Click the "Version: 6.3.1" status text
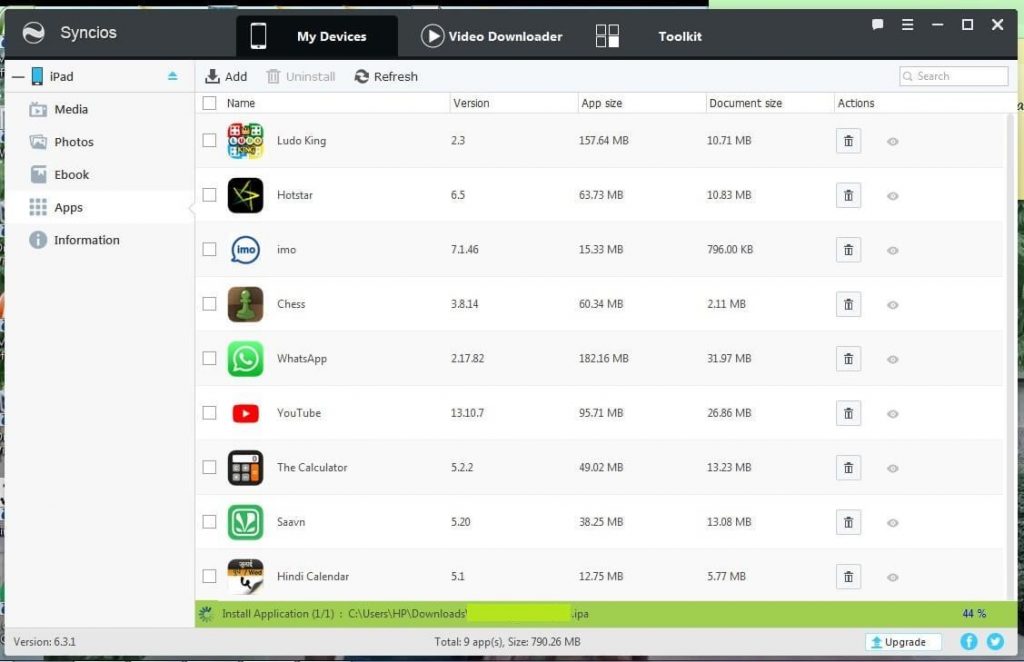Image resolution: width=1024 pixels, height=662 pixels. (x=44, y=642)
